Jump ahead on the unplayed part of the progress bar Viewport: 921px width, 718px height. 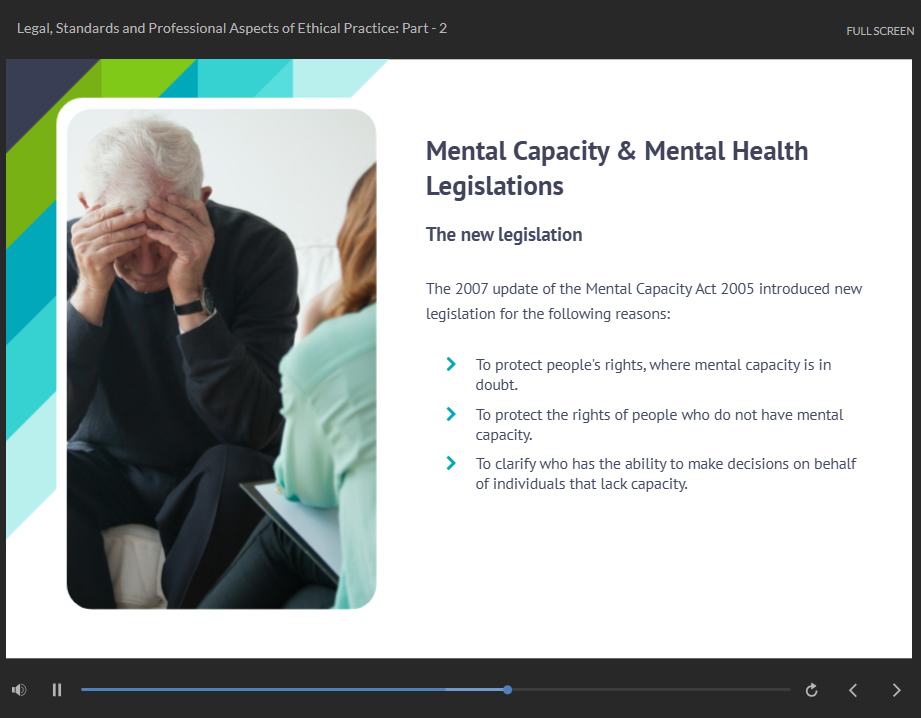(650, 690)
